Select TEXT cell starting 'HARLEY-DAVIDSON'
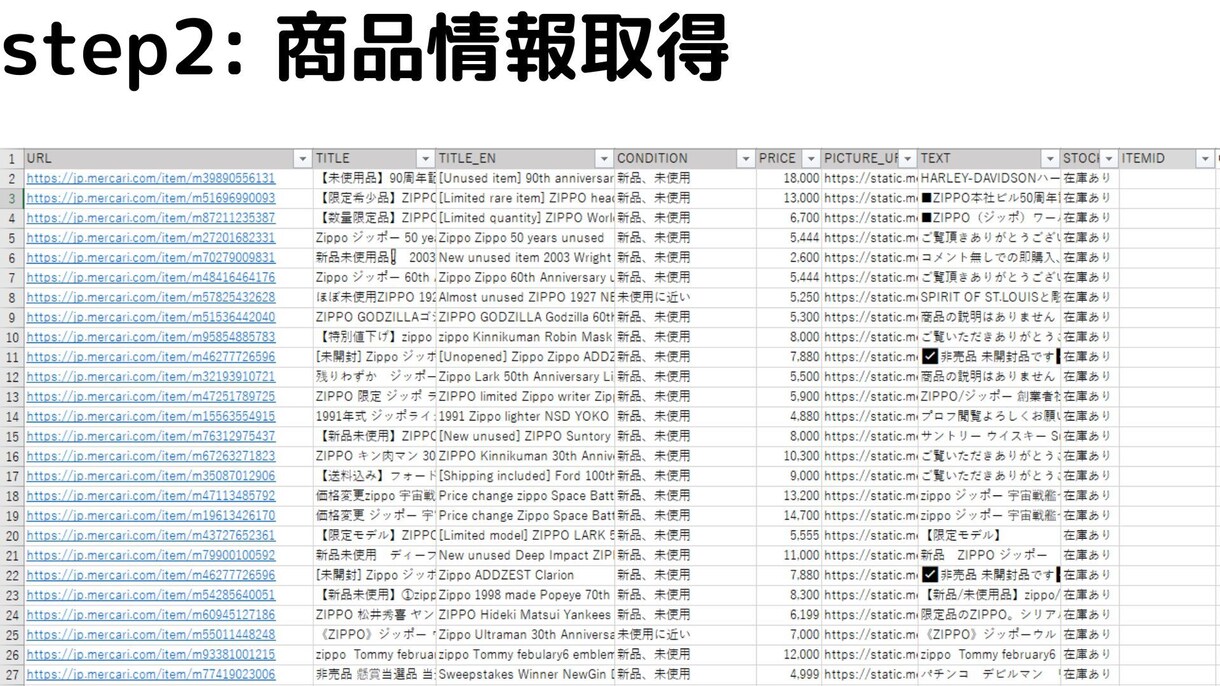Screen dimensions: 1220x686 click(989, 178)
